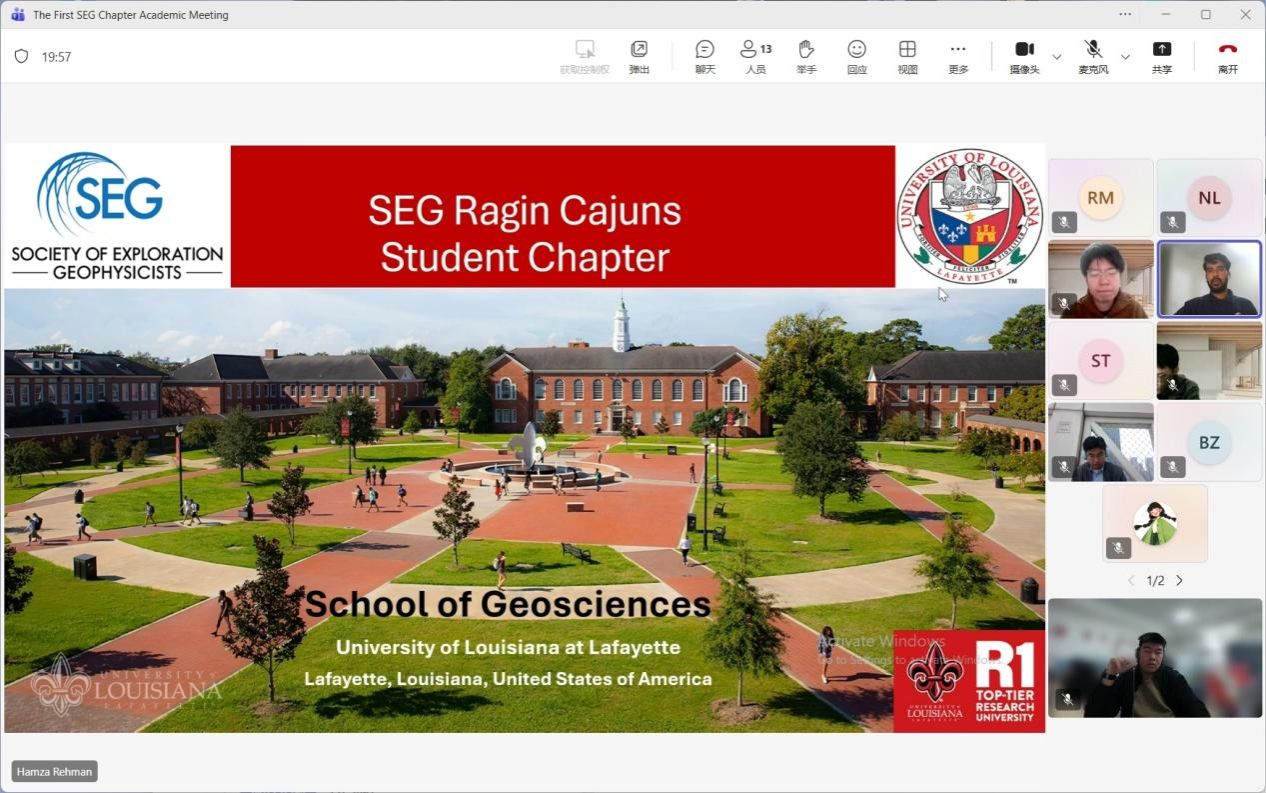Expand the camera options chevron

pos(1057,57)
